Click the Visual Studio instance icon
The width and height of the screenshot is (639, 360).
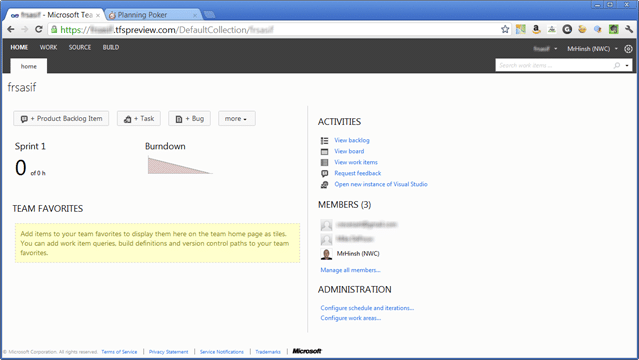point(324,184)
